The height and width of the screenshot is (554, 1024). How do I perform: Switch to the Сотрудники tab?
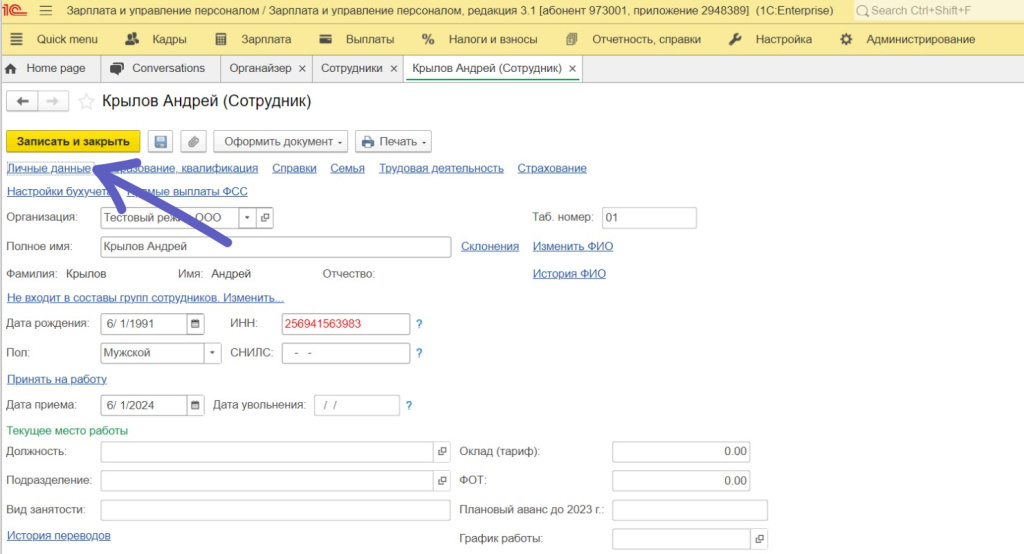[351, 68]
